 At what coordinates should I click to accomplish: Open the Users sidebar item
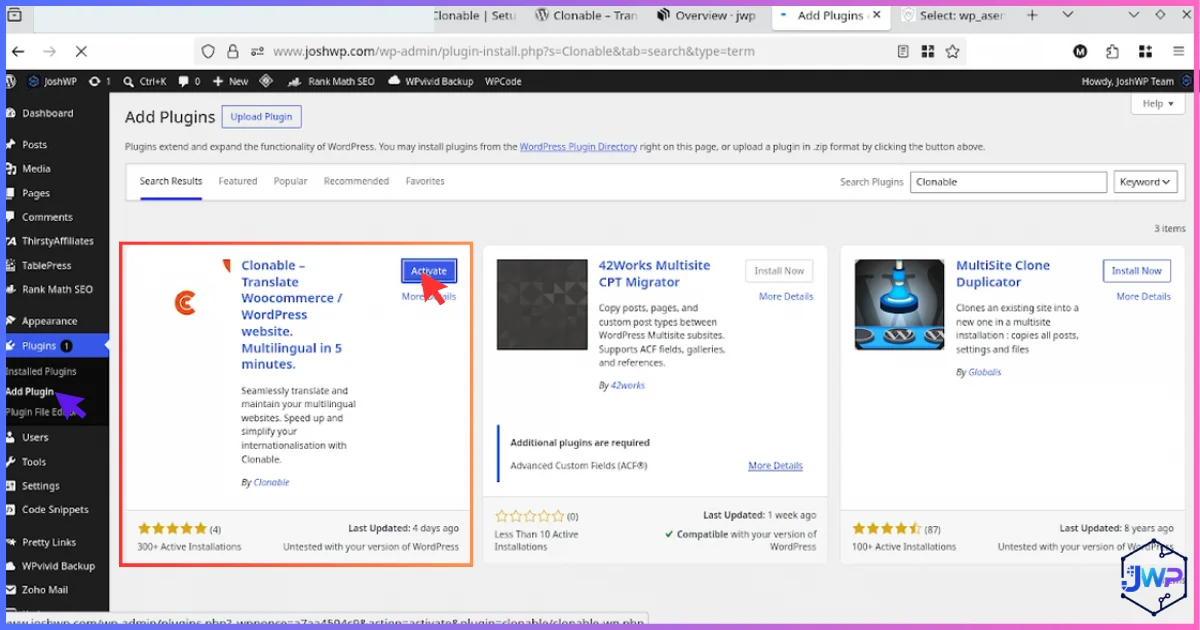35,437
